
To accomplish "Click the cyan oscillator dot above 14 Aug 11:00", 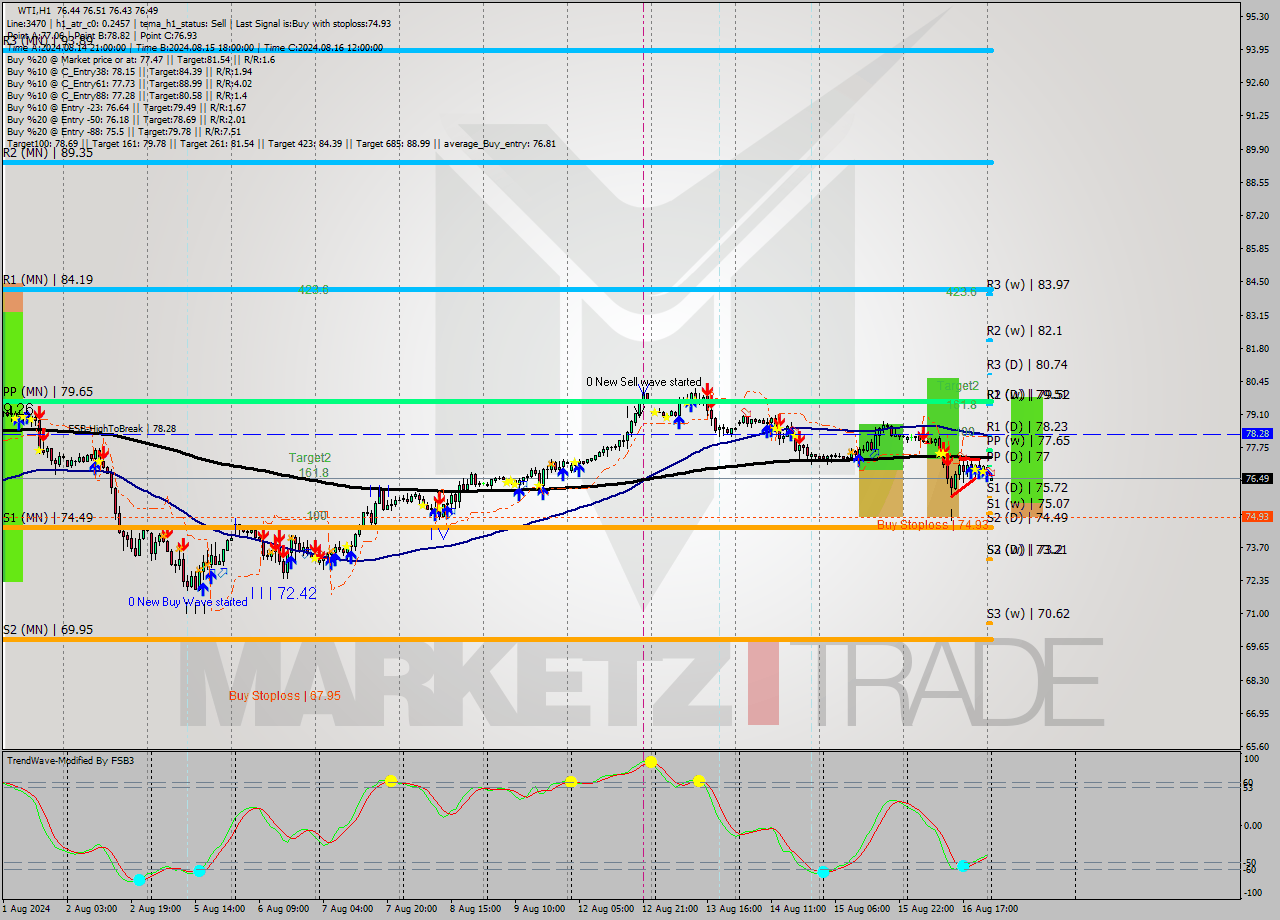I will coord(823,872).
